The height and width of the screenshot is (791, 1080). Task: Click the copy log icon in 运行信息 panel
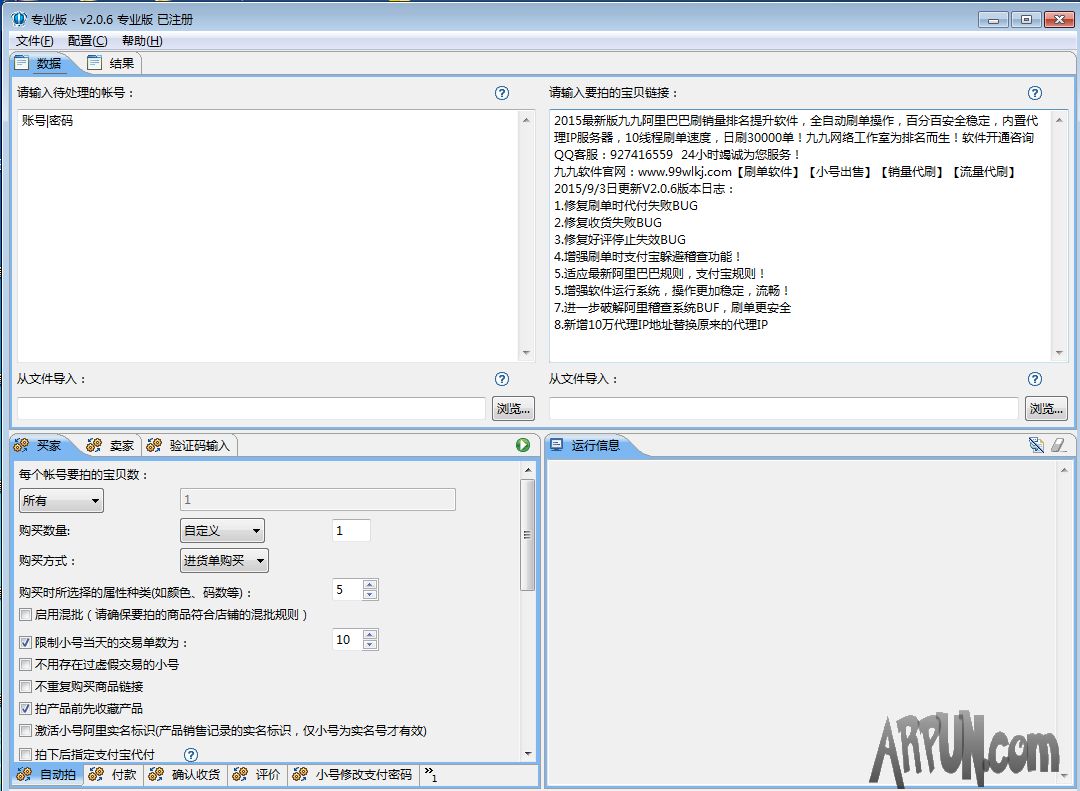[x=1036, y=445]
